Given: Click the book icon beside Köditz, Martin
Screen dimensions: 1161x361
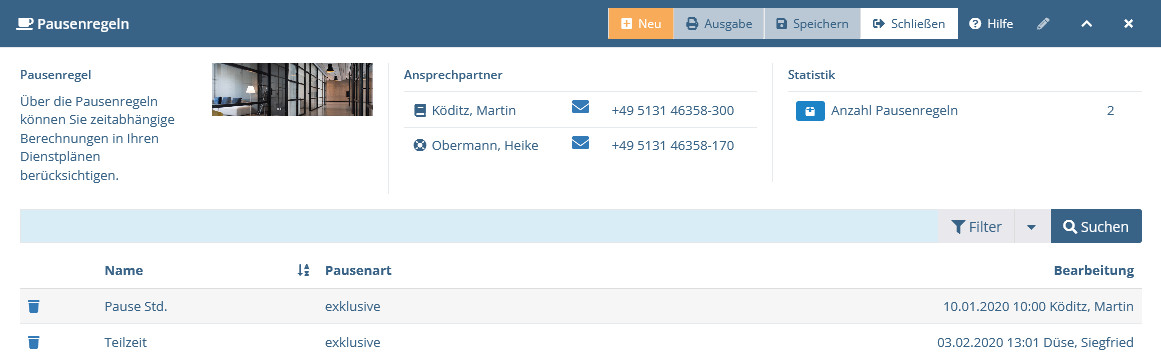Looking at the screenshot, I should point(420,111).
